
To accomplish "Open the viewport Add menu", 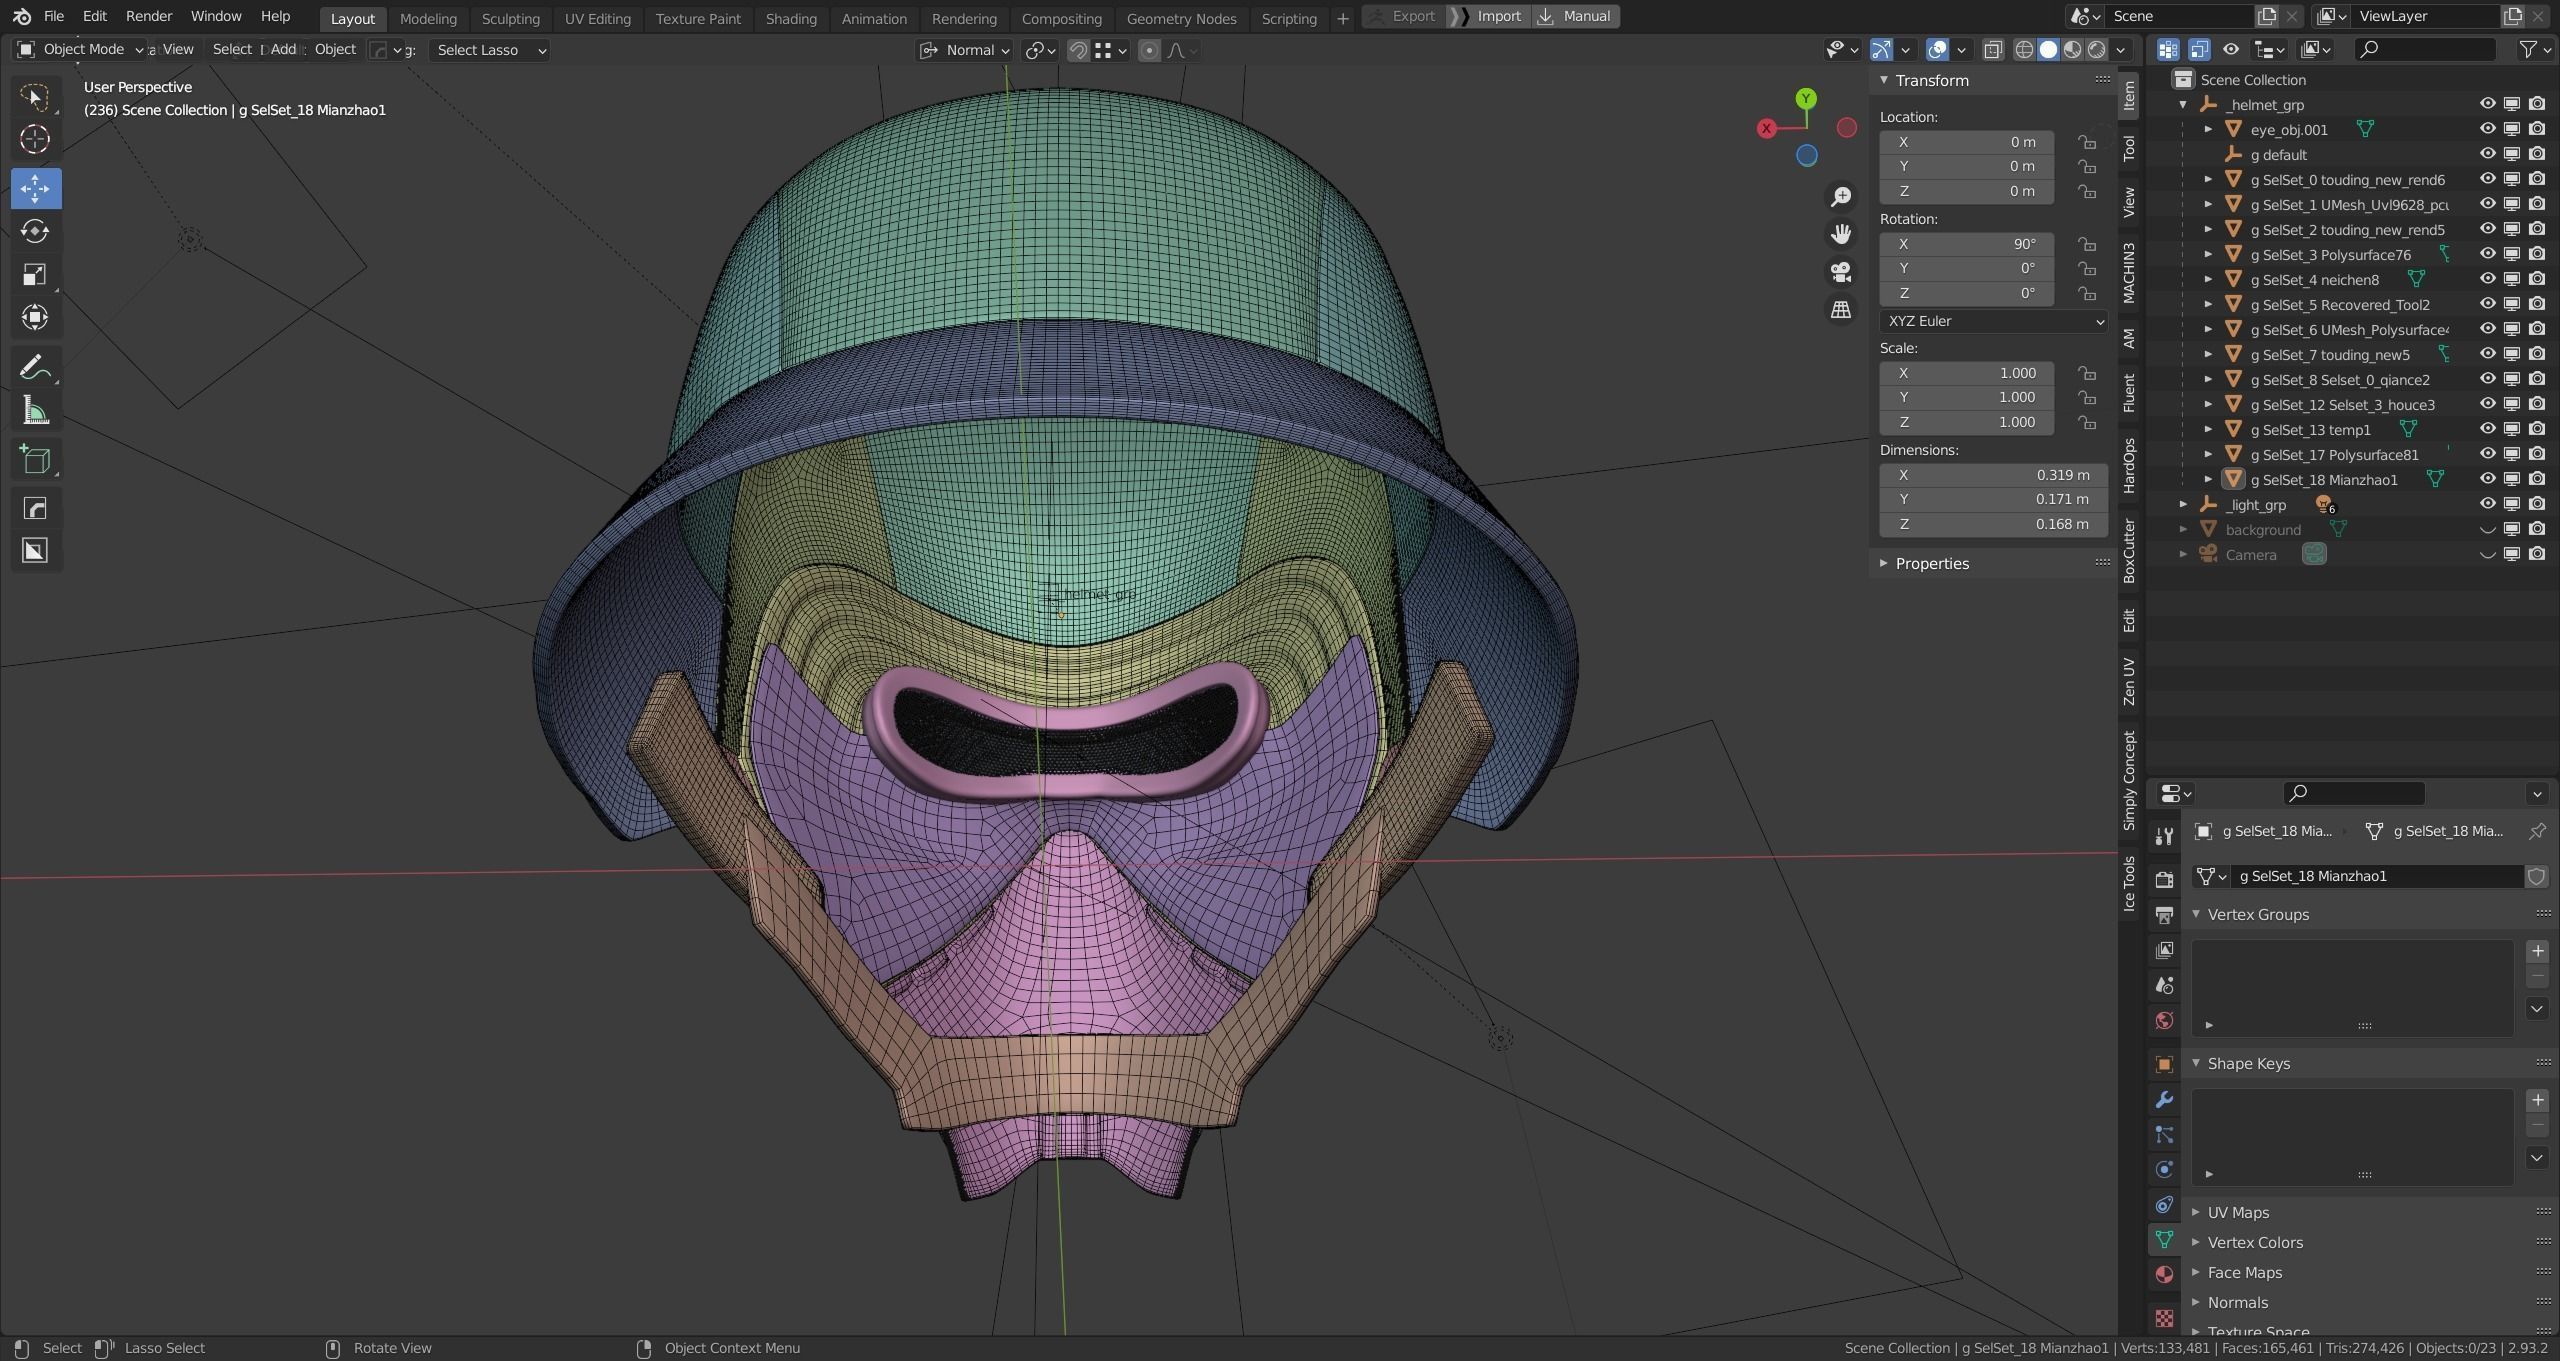I will coord(283,49).
